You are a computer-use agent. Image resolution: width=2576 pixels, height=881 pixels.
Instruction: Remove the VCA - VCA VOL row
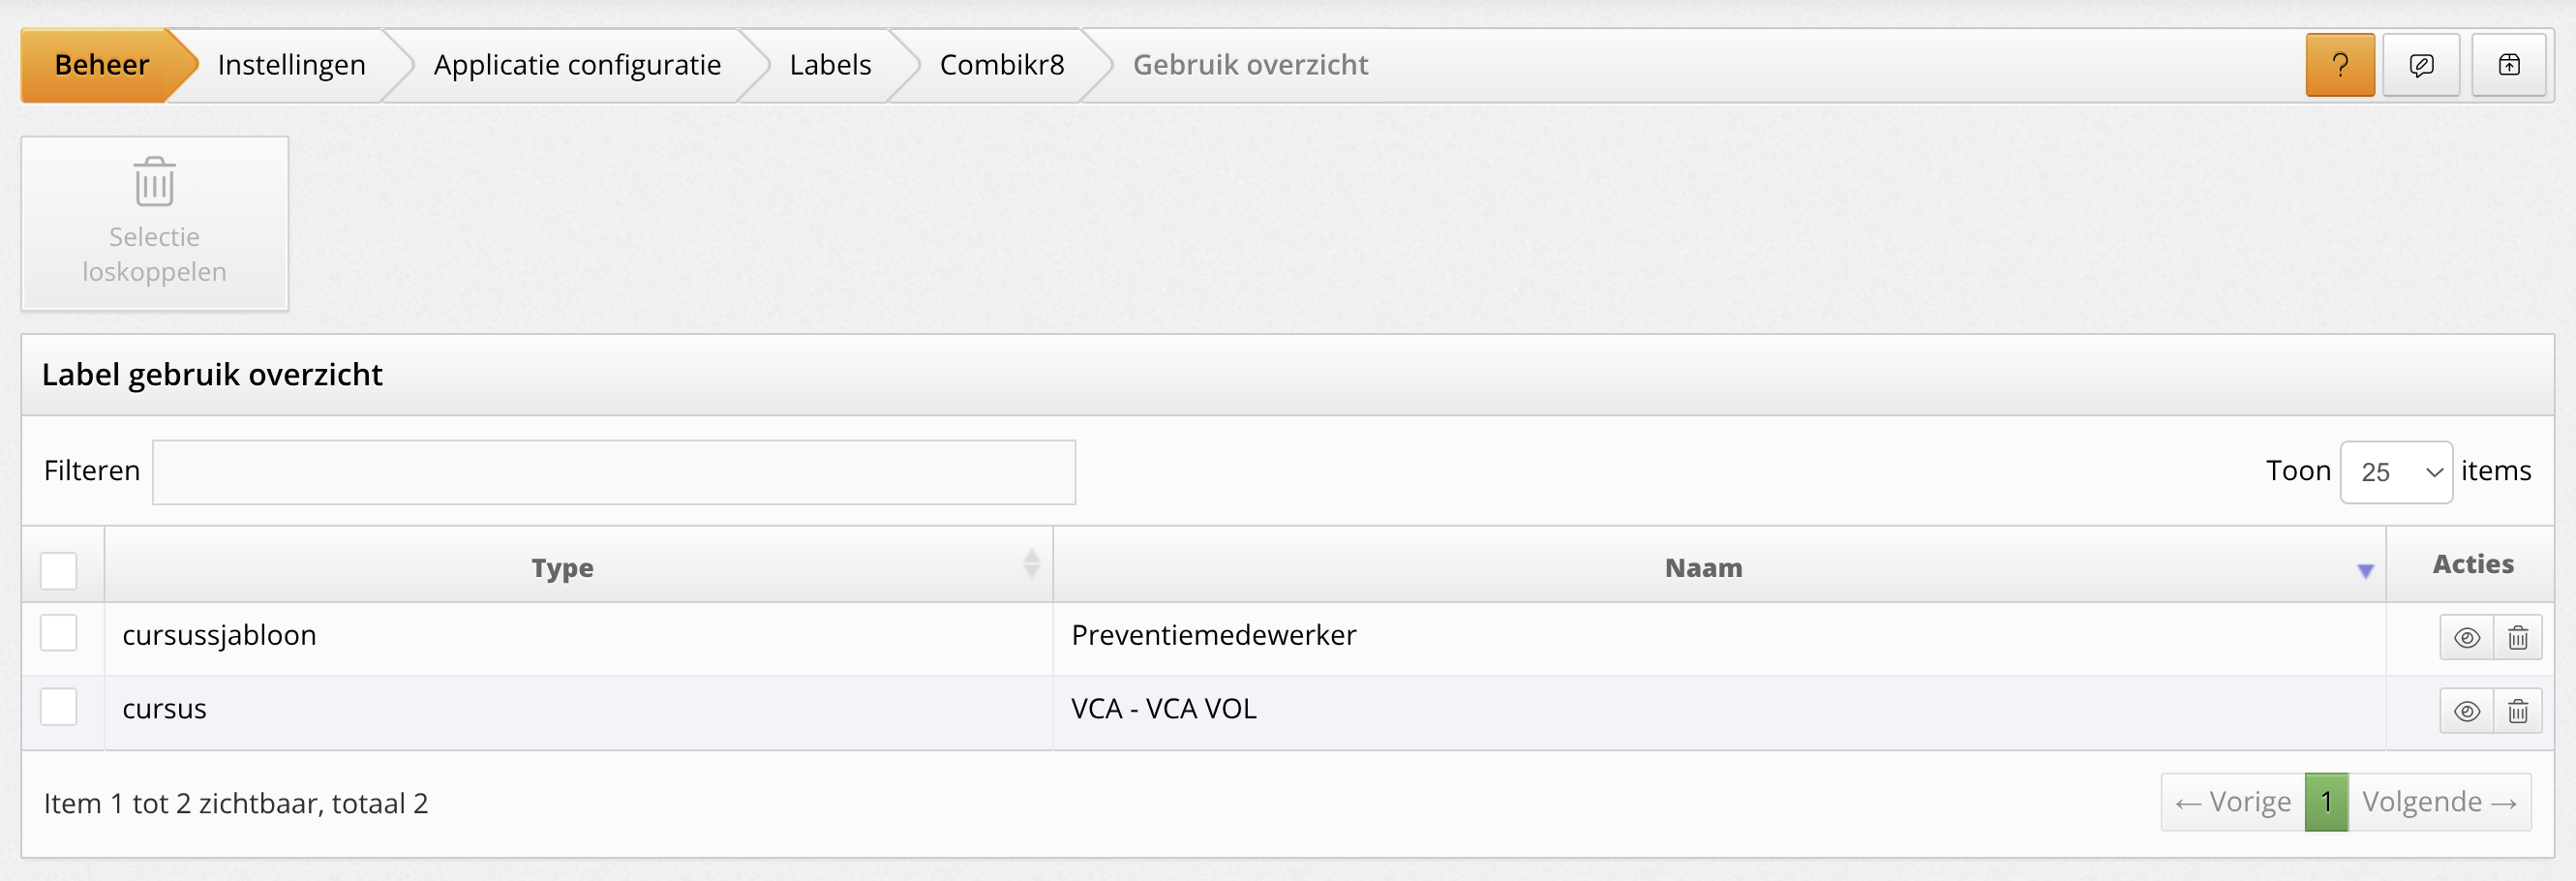coord(2517,712)
